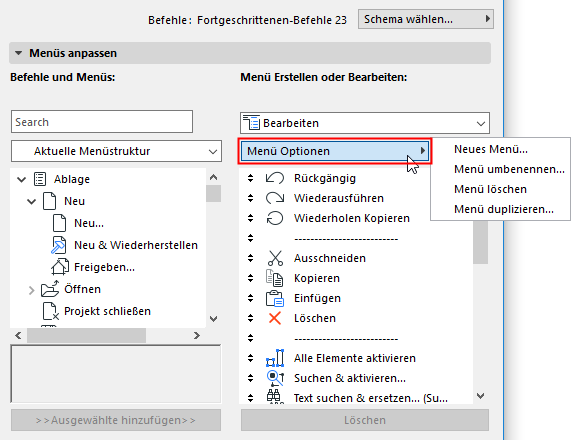The height and width of the screenshot is (440, 572).
Task: Open the Schema wählen... popup
Action: 426,19
